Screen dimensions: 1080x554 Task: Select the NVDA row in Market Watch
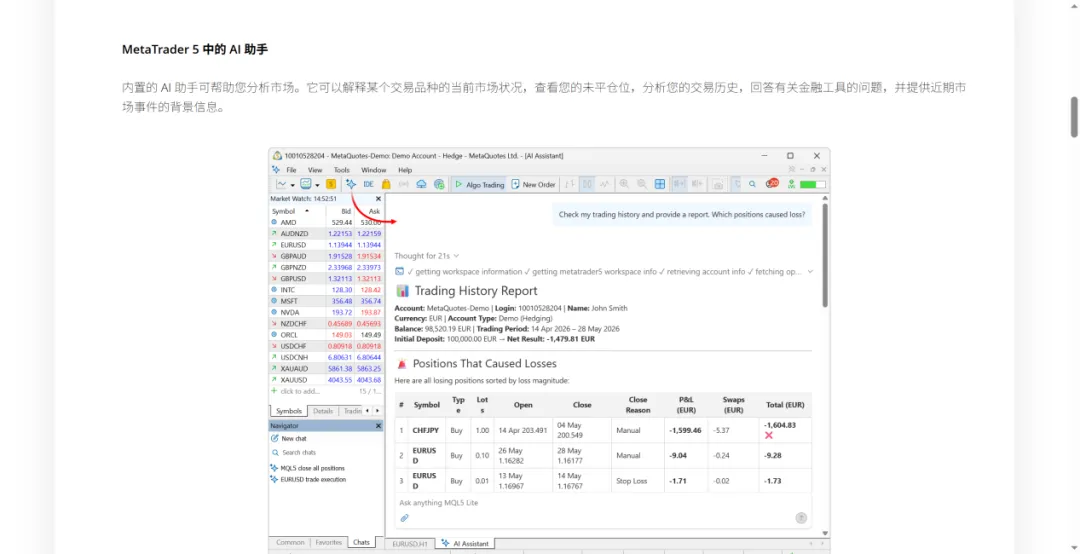(326, 312)
